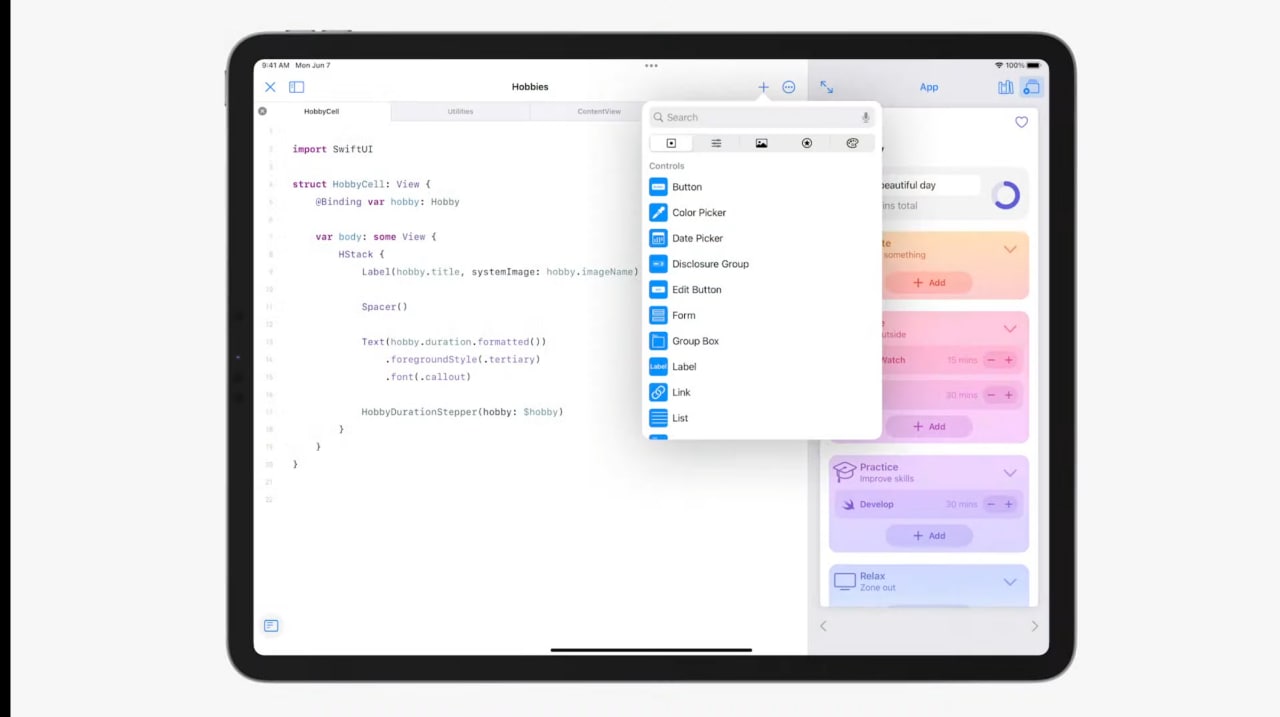Viewport: 1280px width, 717px height.
Task: Click the battery indicator in status bar
Action: (1032, 65)
